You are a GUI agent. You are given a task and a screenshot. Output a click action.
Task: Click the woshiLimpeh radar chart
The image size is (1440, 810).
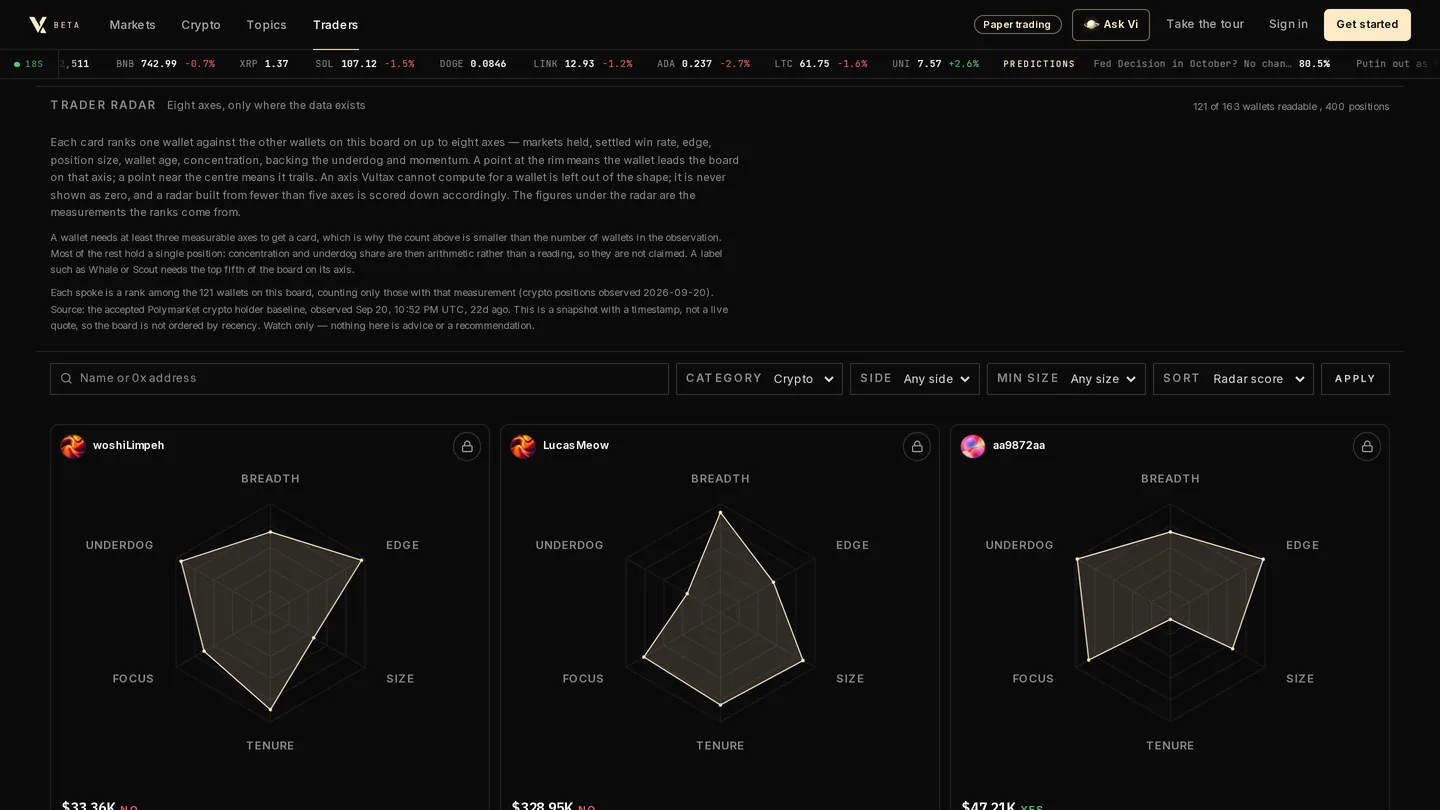[x=270, y=612]
